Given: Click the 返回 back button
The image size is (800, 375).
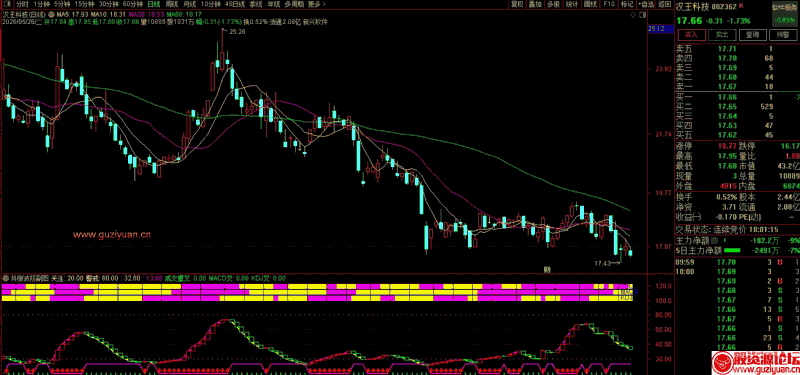Looking at the screenshot, I should [664, 4].
